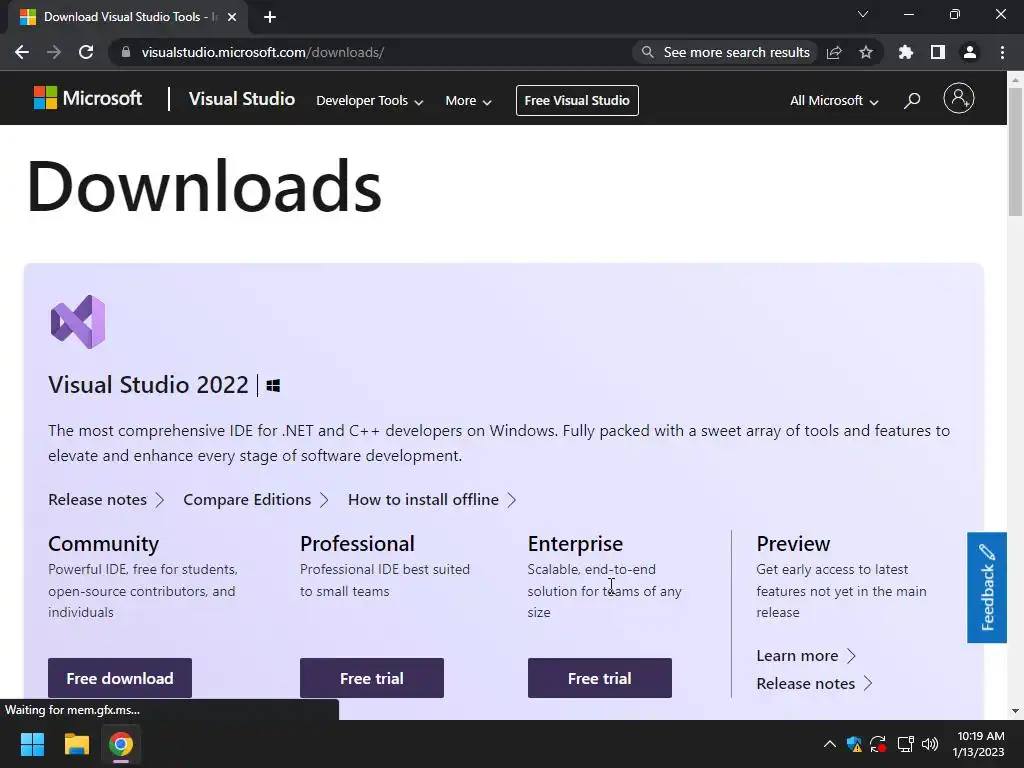Click the Visual Studio header link

pyautogui.click(x=242, y=99)
